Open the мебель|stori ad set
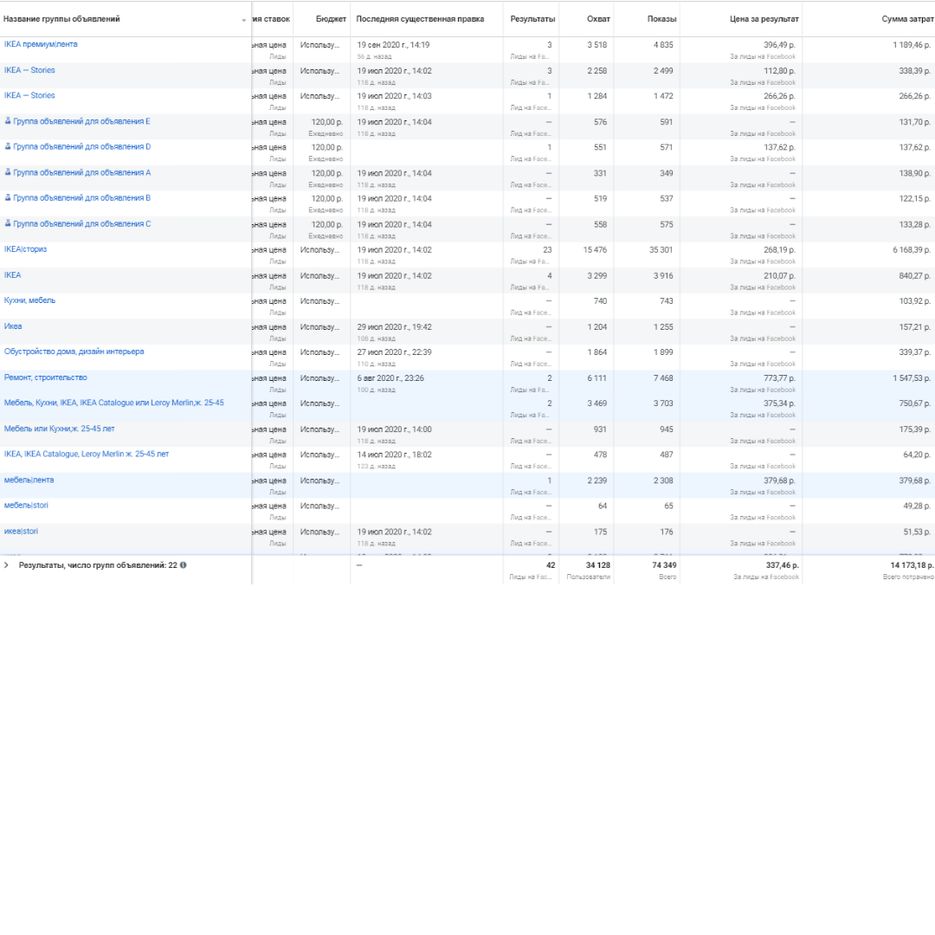Viewport: 935px width, 935px height. click(26, 506)
